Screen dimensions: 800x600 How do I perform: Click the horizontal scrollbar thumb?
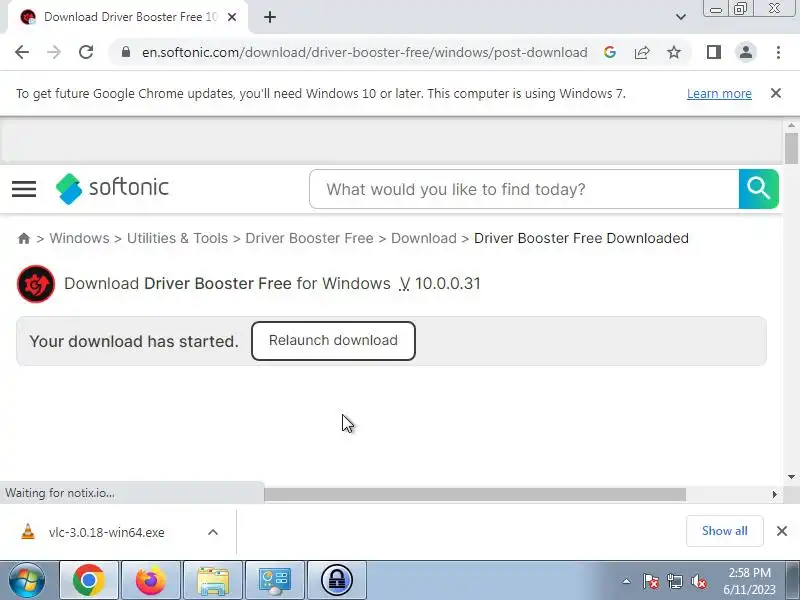(475, 494)
